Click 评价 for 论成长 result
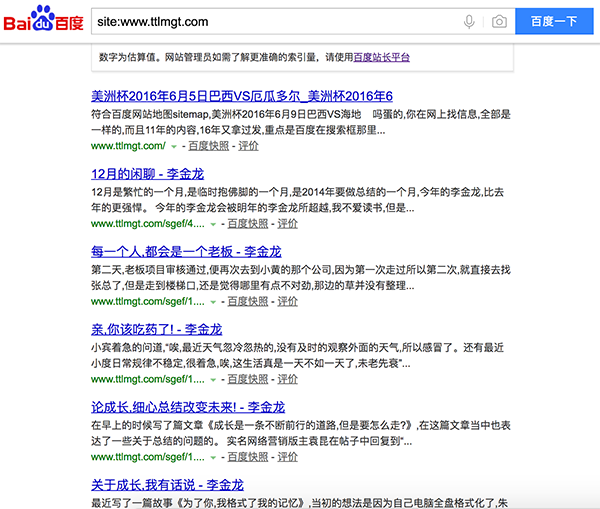Viewport: 600px width, 509px height. [x=287, y=457]
